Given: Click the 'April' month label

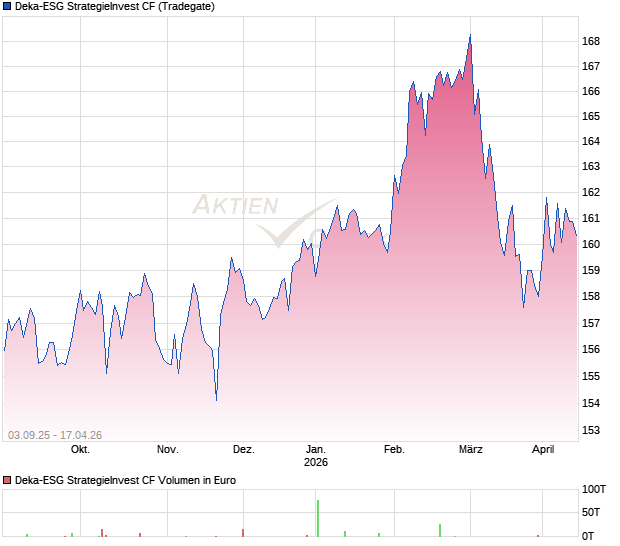Looking at the screenshot, I should coord(543,450).
